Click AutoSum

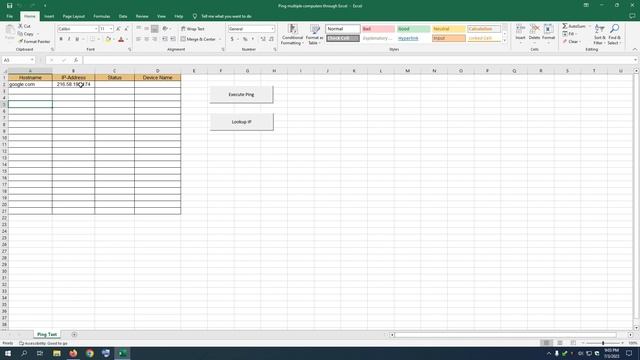(x=574, y=26)
